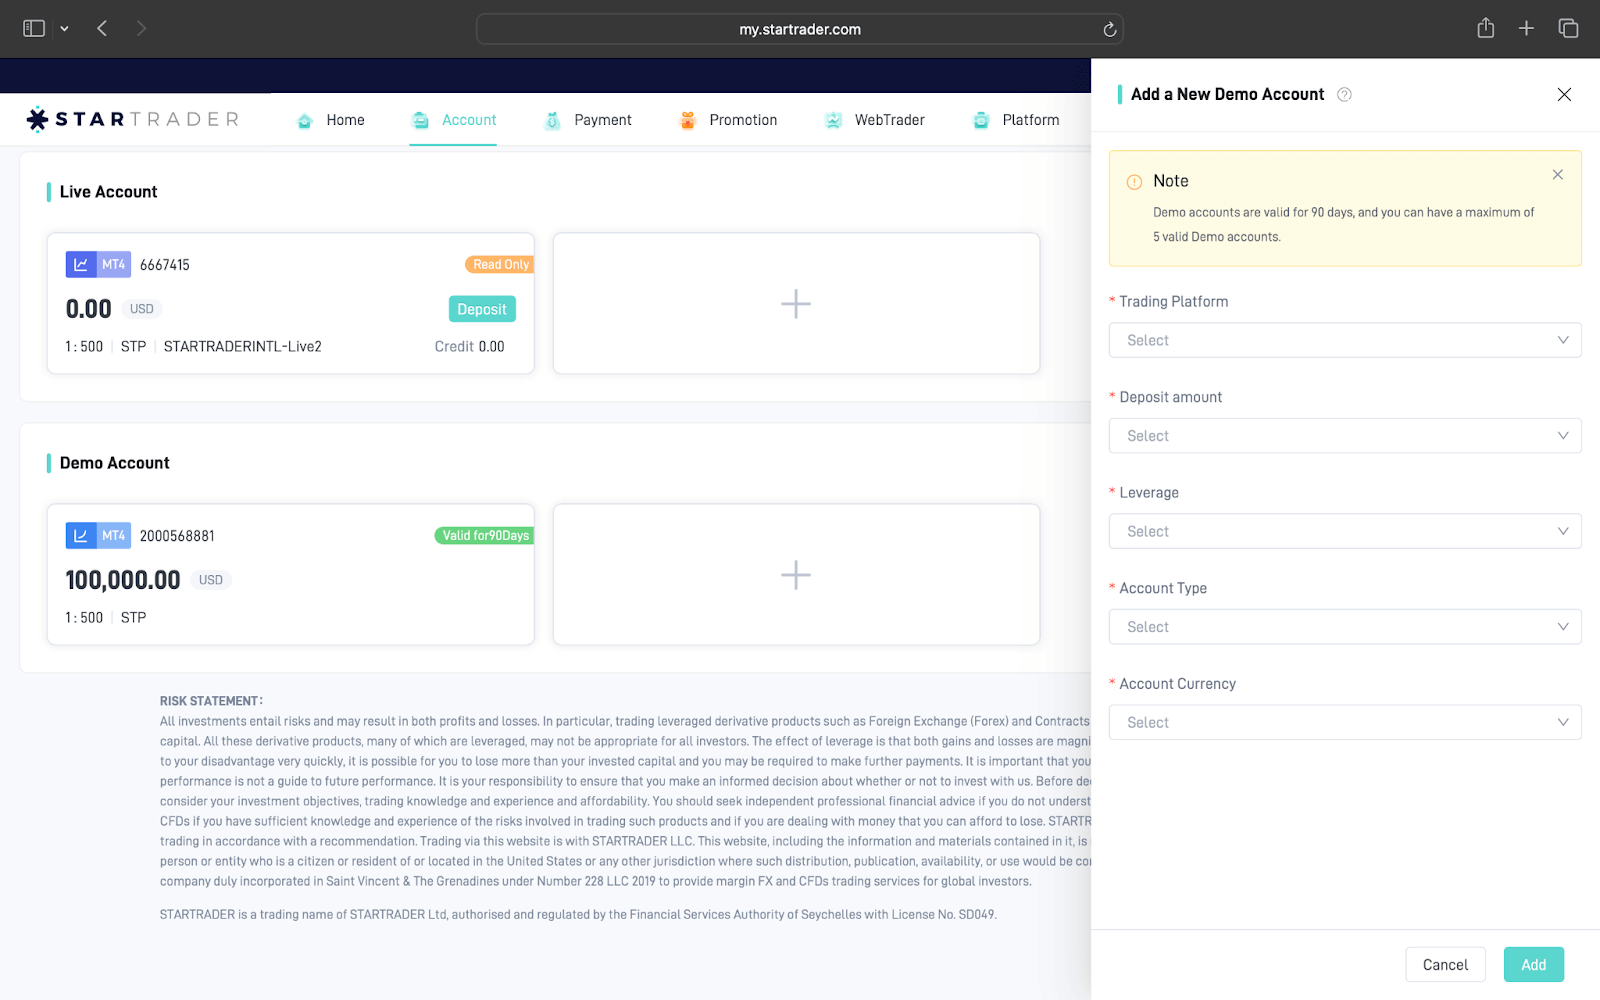The width and height of the screenshot is (1600, 1000).
Task: Choose an option in Account Type dropdown
Action: pyautogui.click(x=1344, y=627)
